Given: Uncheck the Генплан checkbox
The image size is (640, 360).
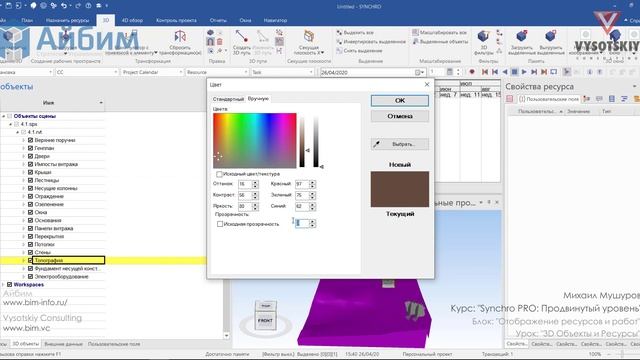Looking at the screenshot, I should click(x=30, y=148).
